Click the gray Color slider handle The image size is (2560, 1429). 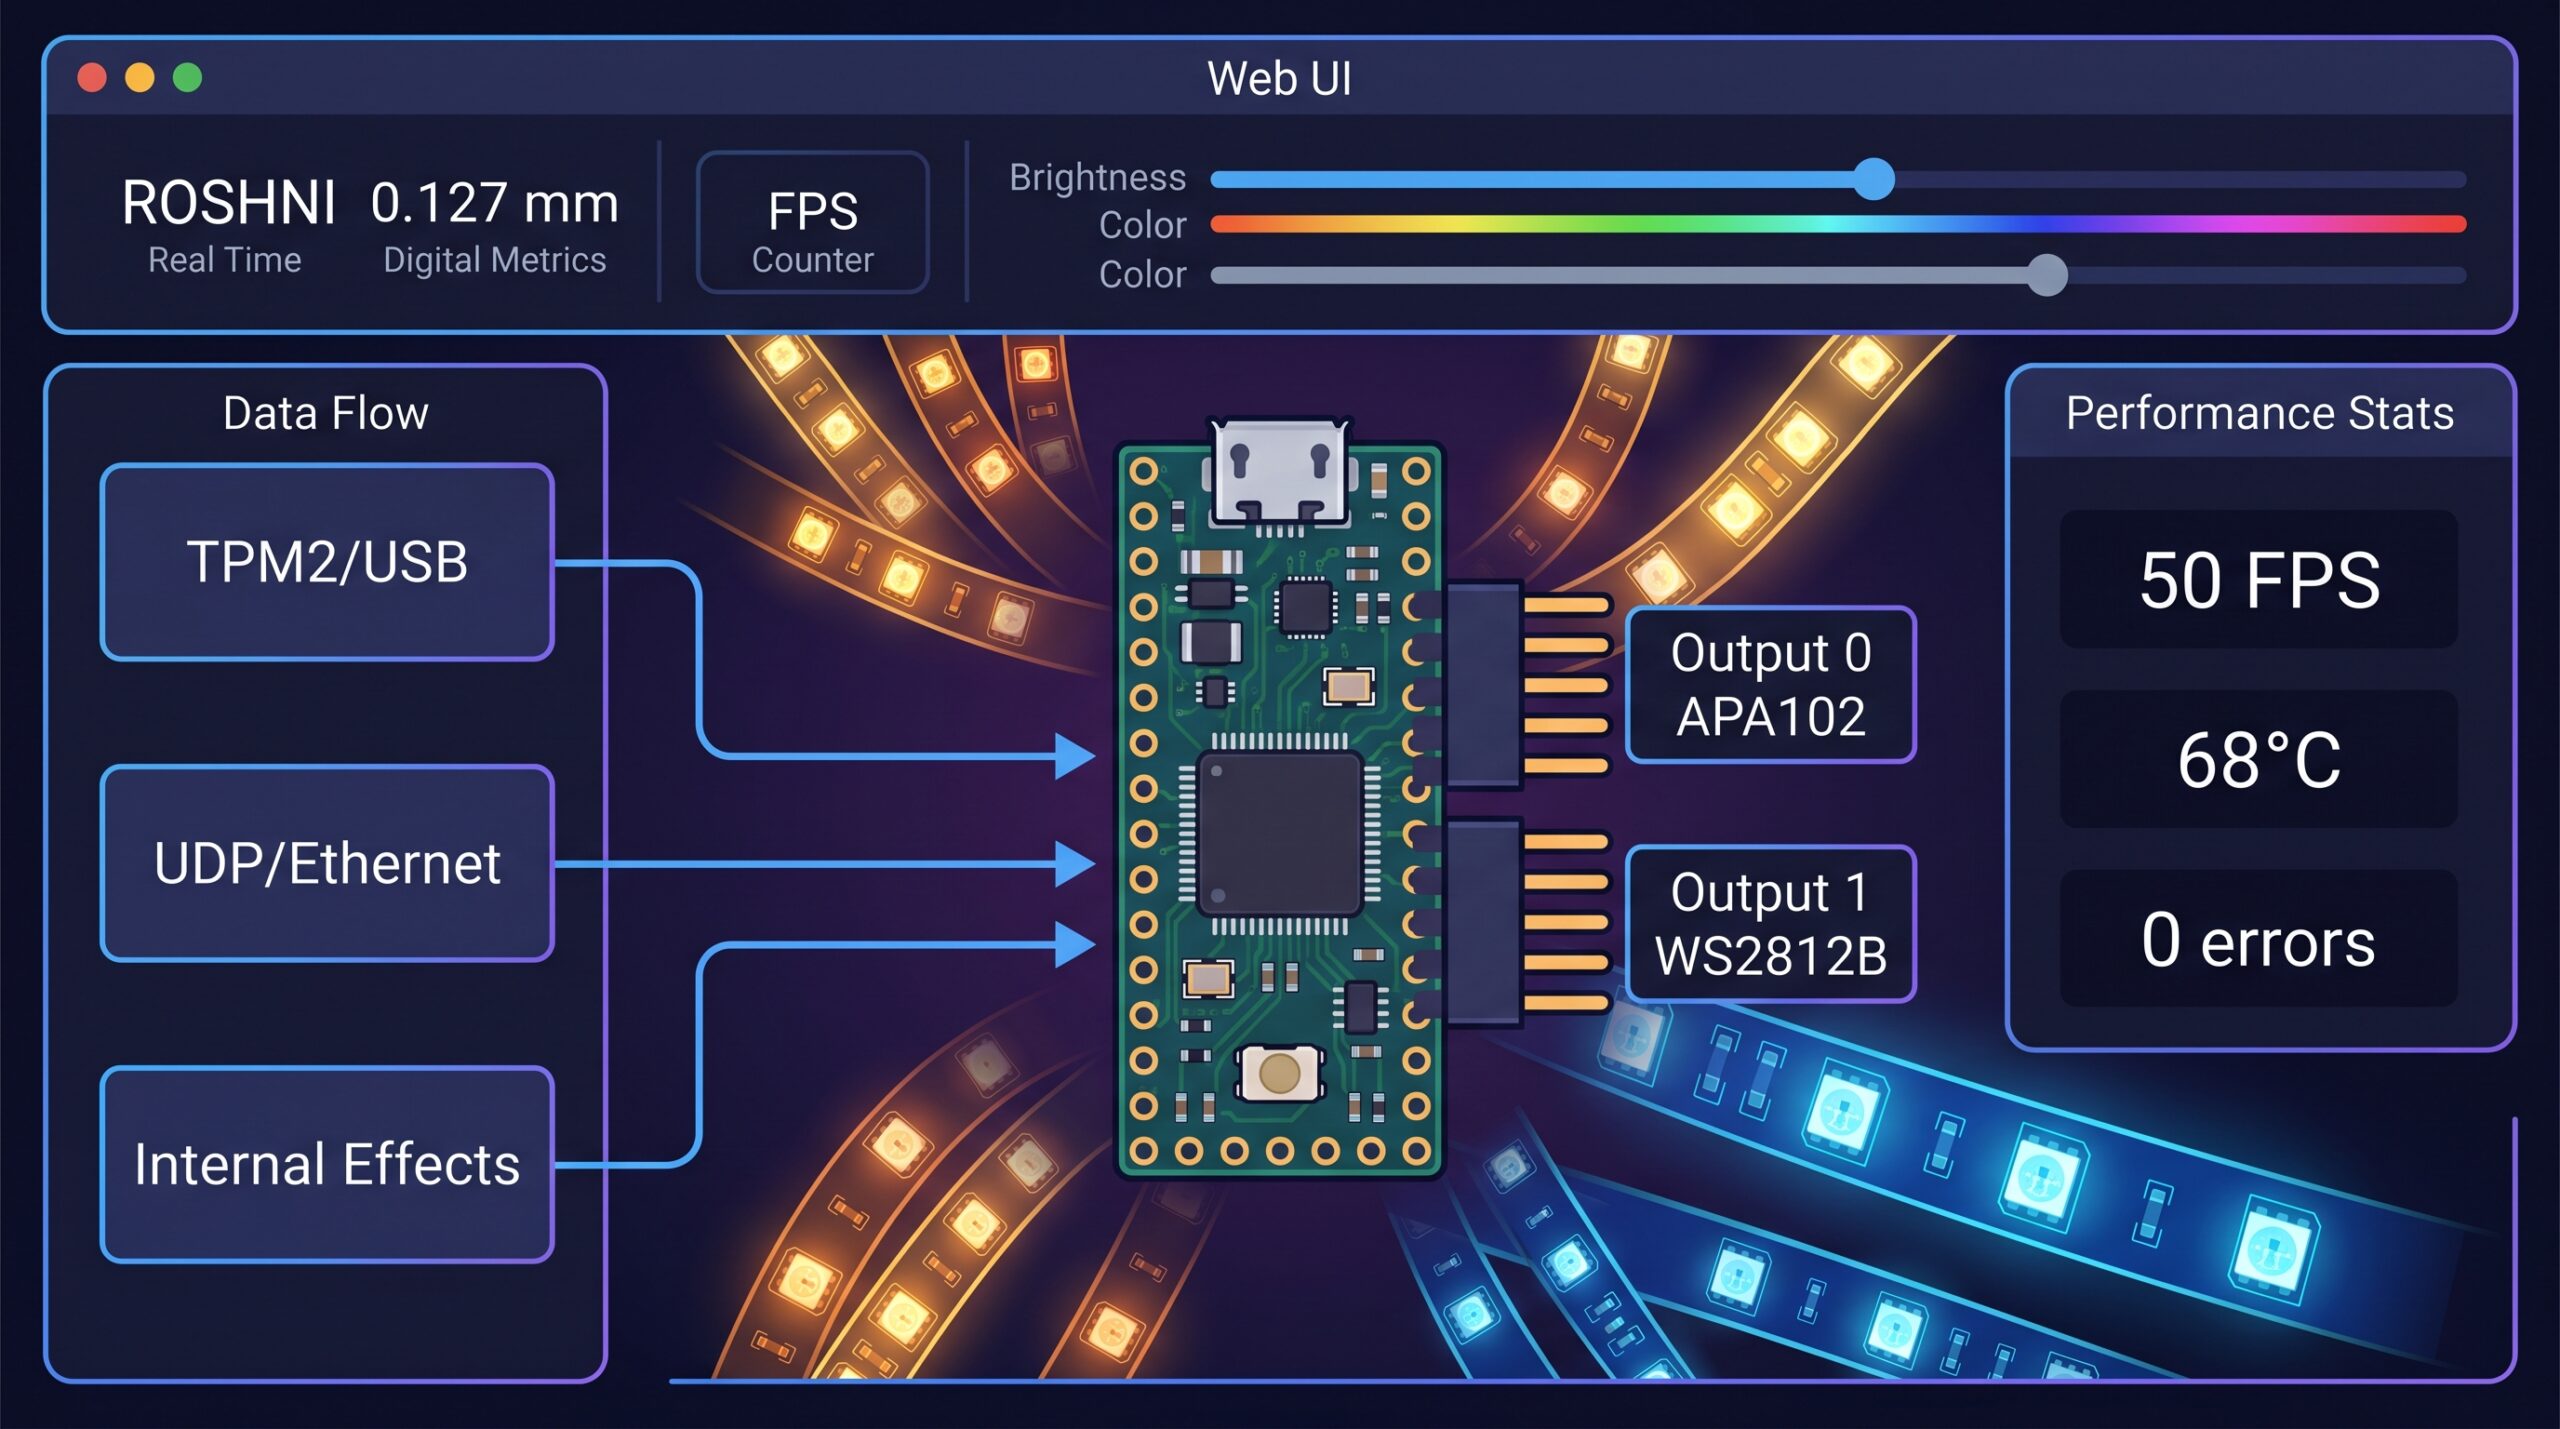[2047, 275]
